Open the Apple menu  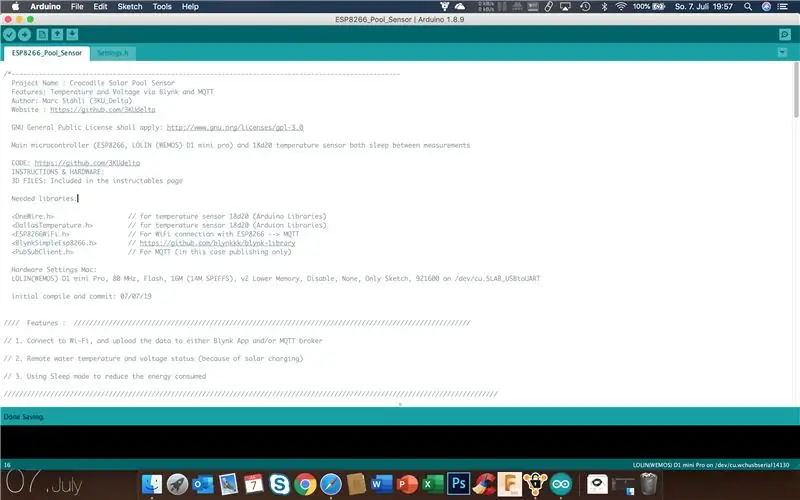tap(15, 7)
